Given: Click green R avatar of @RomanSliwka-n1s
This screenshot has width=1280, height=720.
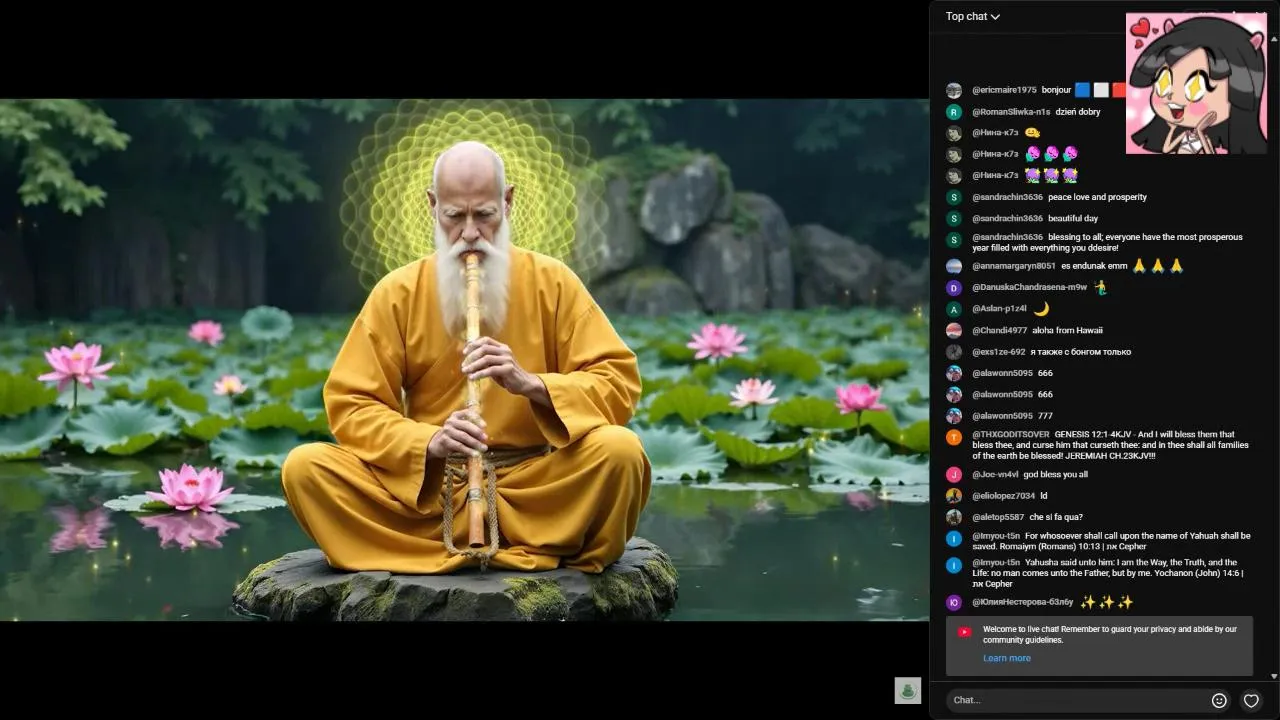Looking at the screenshot, I should tap(954, 112).
